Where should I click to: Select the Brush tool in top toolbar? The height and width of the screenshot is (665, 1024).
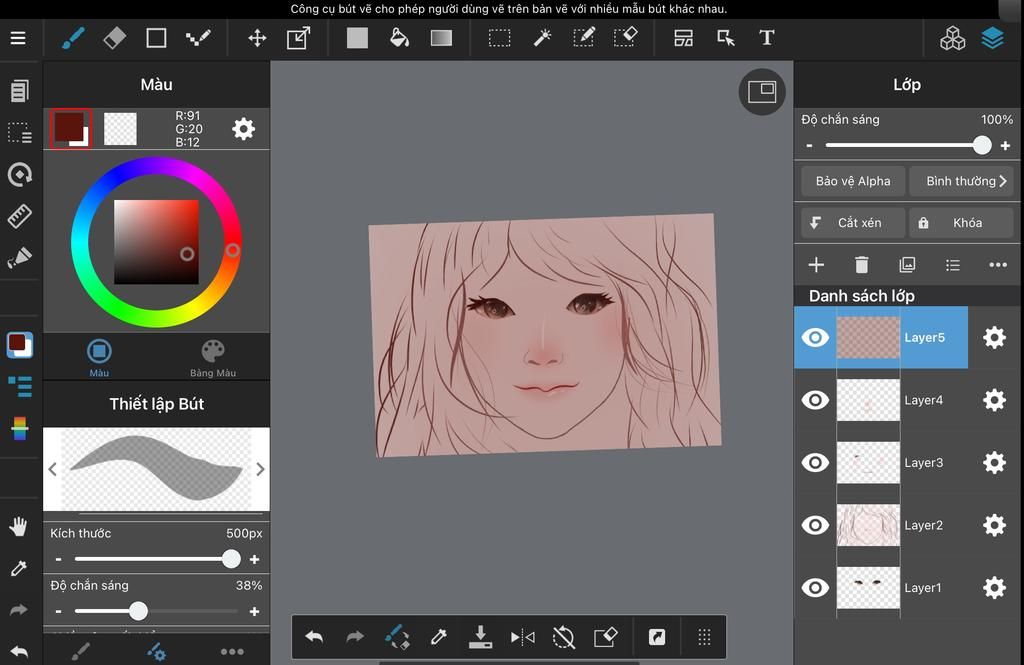click(72, 38)
